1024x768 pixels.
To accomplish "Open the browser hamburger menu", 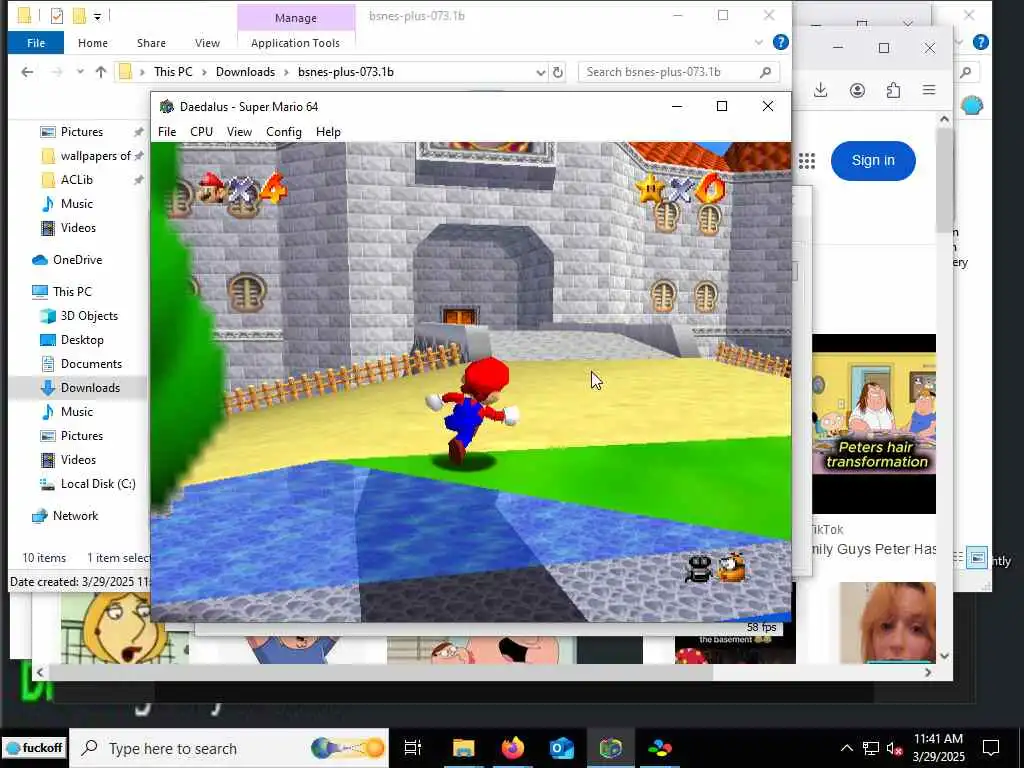I will (x=929, y=90).
